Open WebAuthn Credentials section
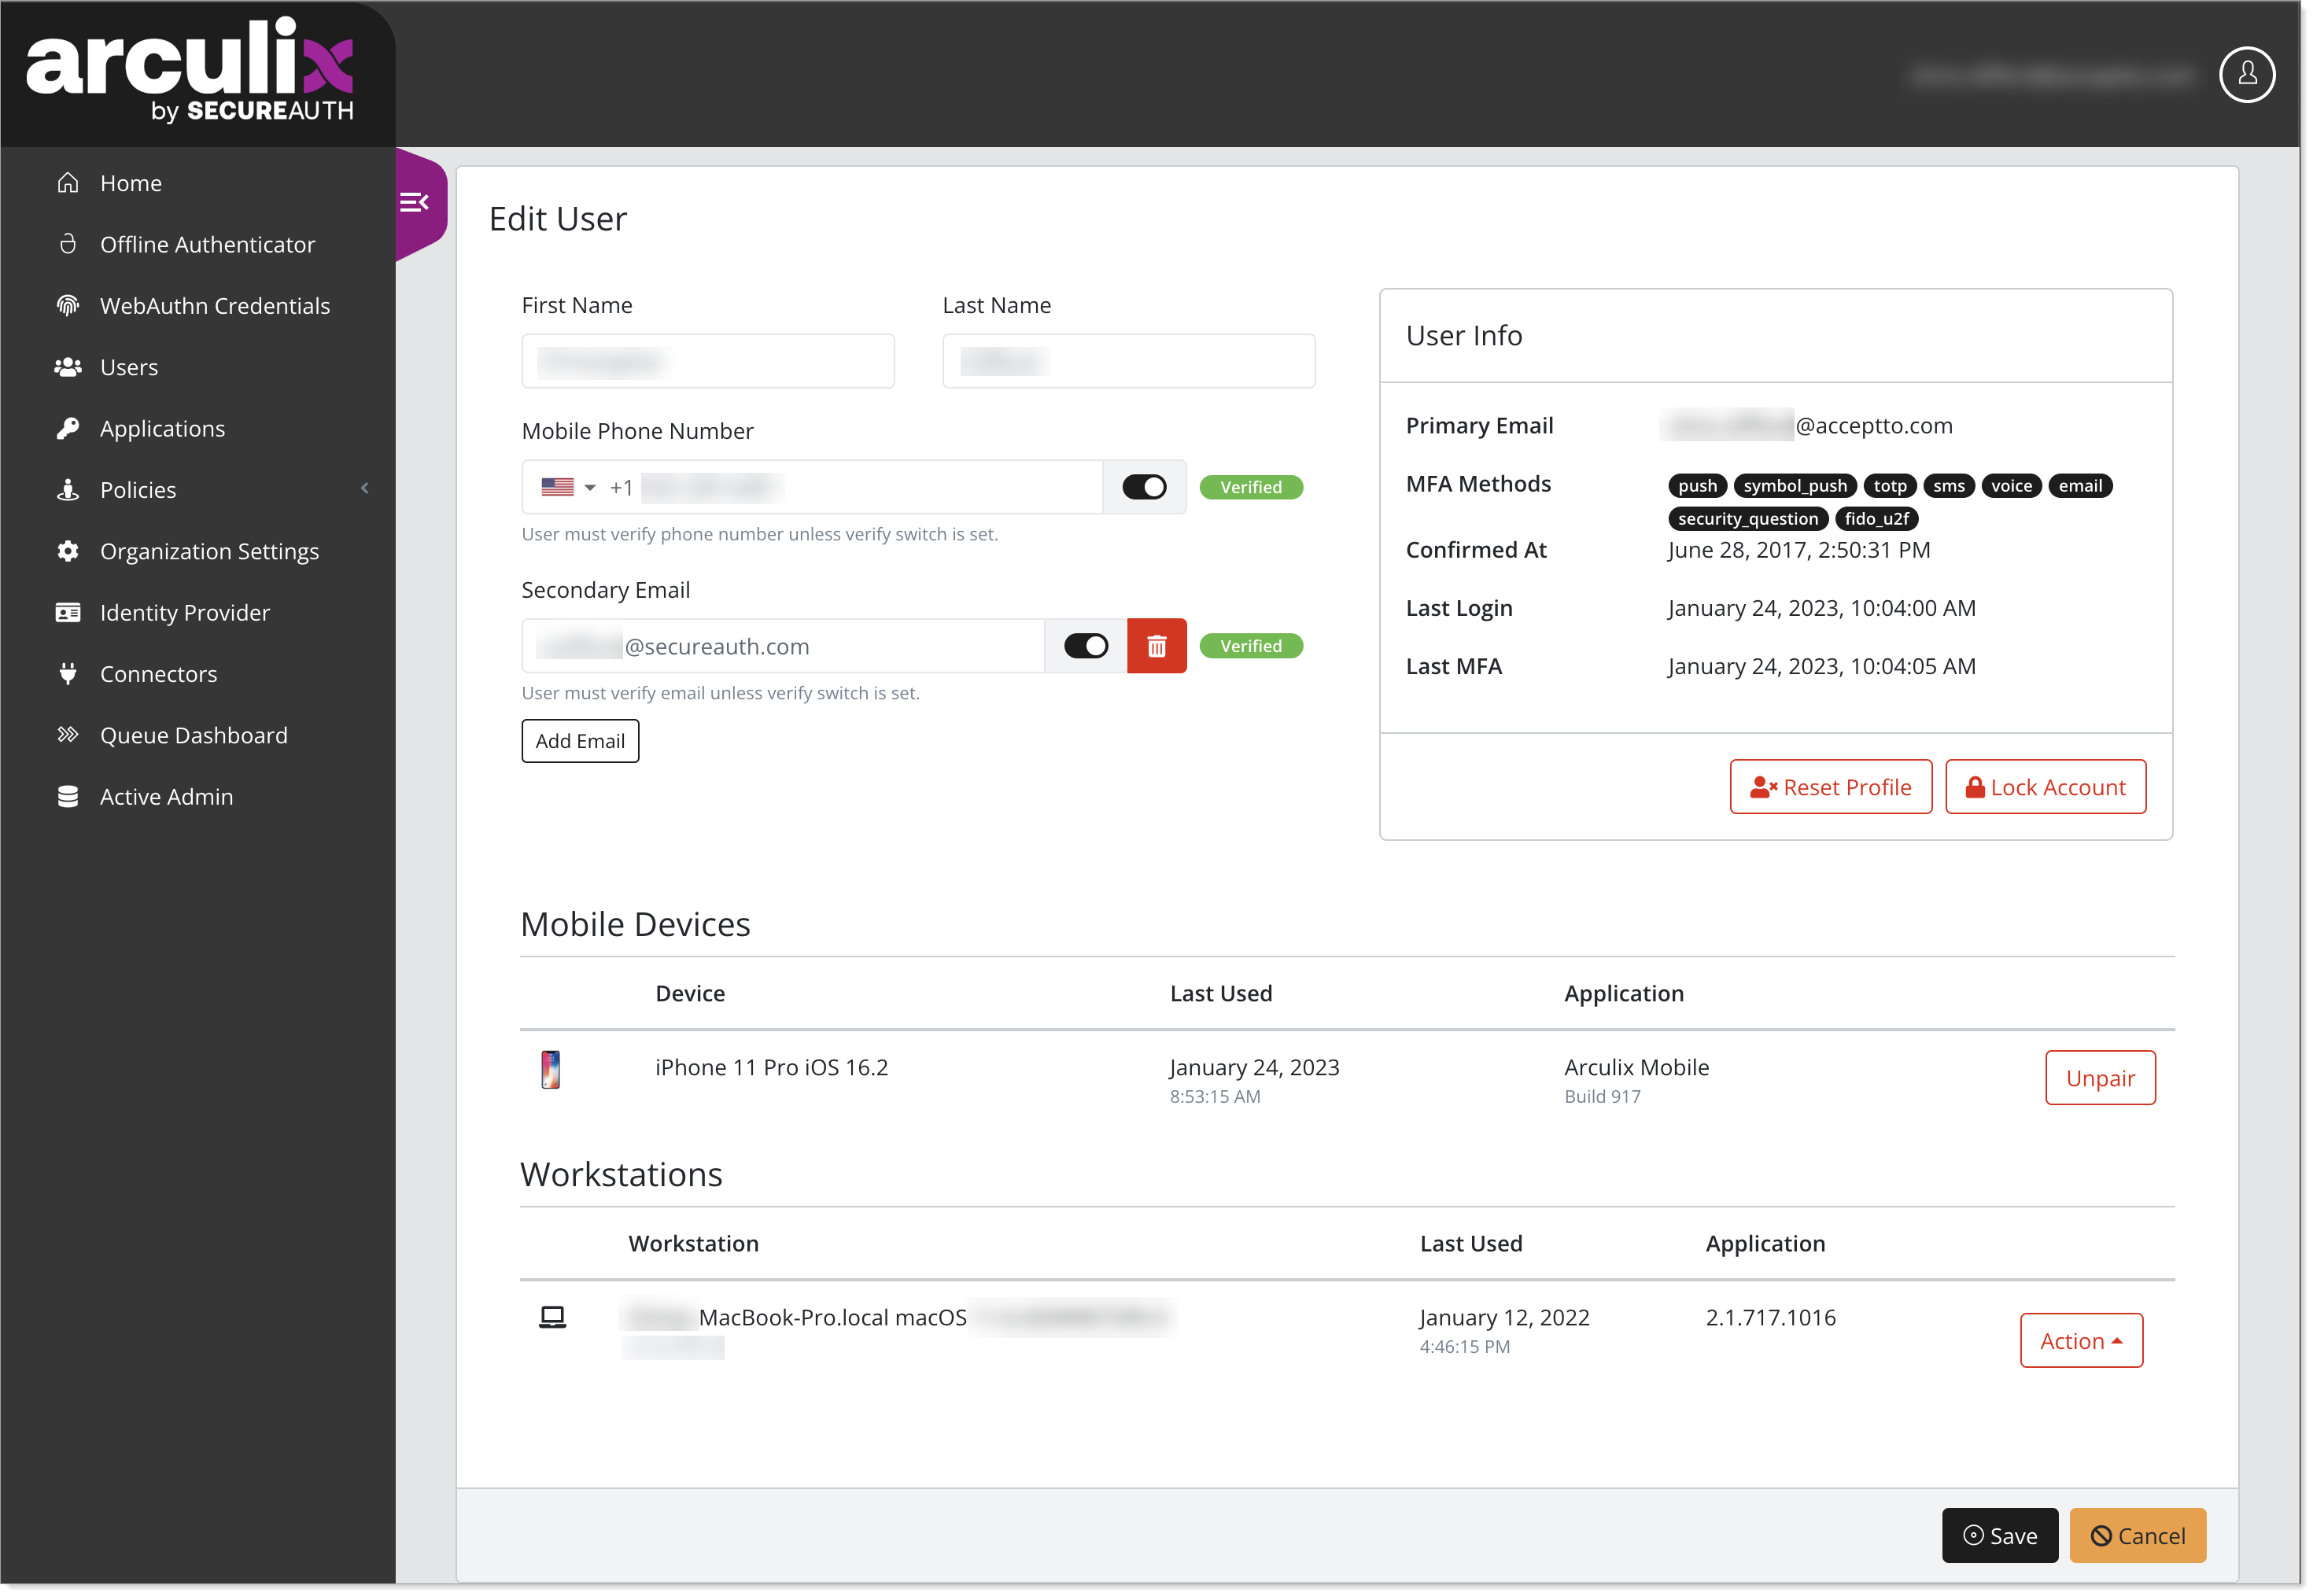Screen dimensions: 2313x1596 click(215, 304)
